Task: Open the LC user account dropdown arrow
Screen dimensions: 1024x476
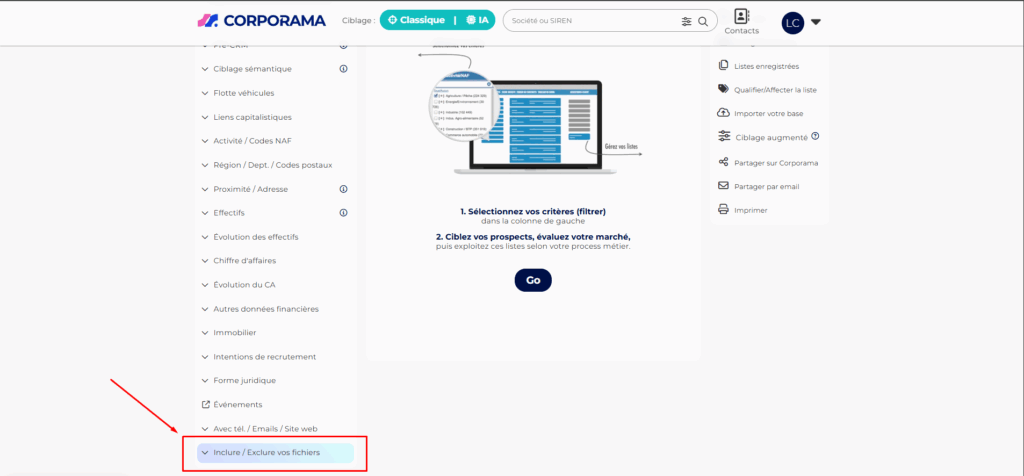Action: tap(816, 22)
